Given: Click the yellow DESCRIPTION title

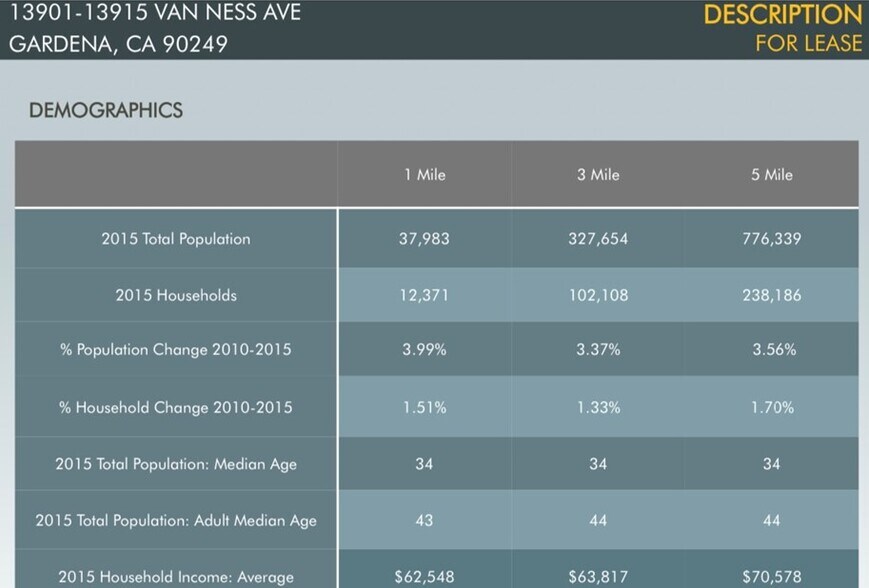Looking at the screenshot, I should click(782, 15).
